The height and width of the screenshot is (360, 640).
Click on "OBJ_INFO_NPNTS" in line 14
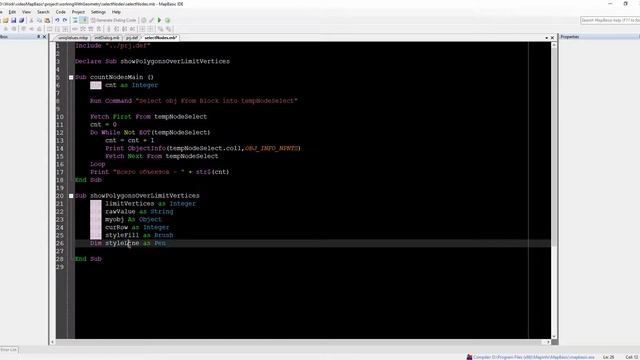271,148
